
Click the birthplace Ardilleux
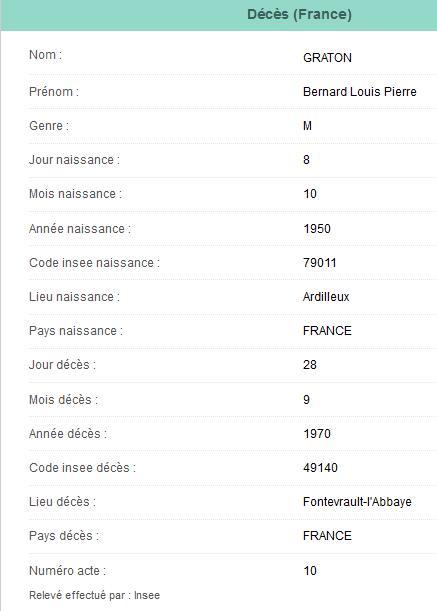[x=326, y=297]
